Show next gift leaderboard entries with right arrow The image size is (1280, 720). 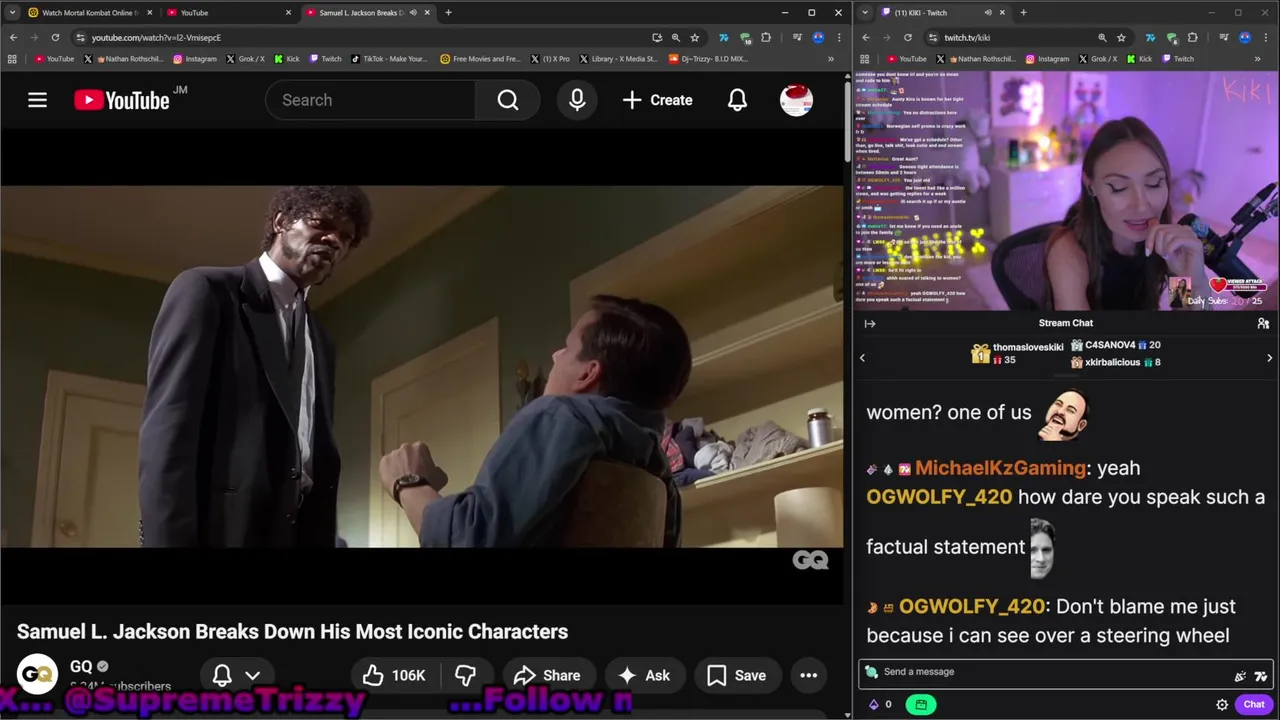point(1270,357)
